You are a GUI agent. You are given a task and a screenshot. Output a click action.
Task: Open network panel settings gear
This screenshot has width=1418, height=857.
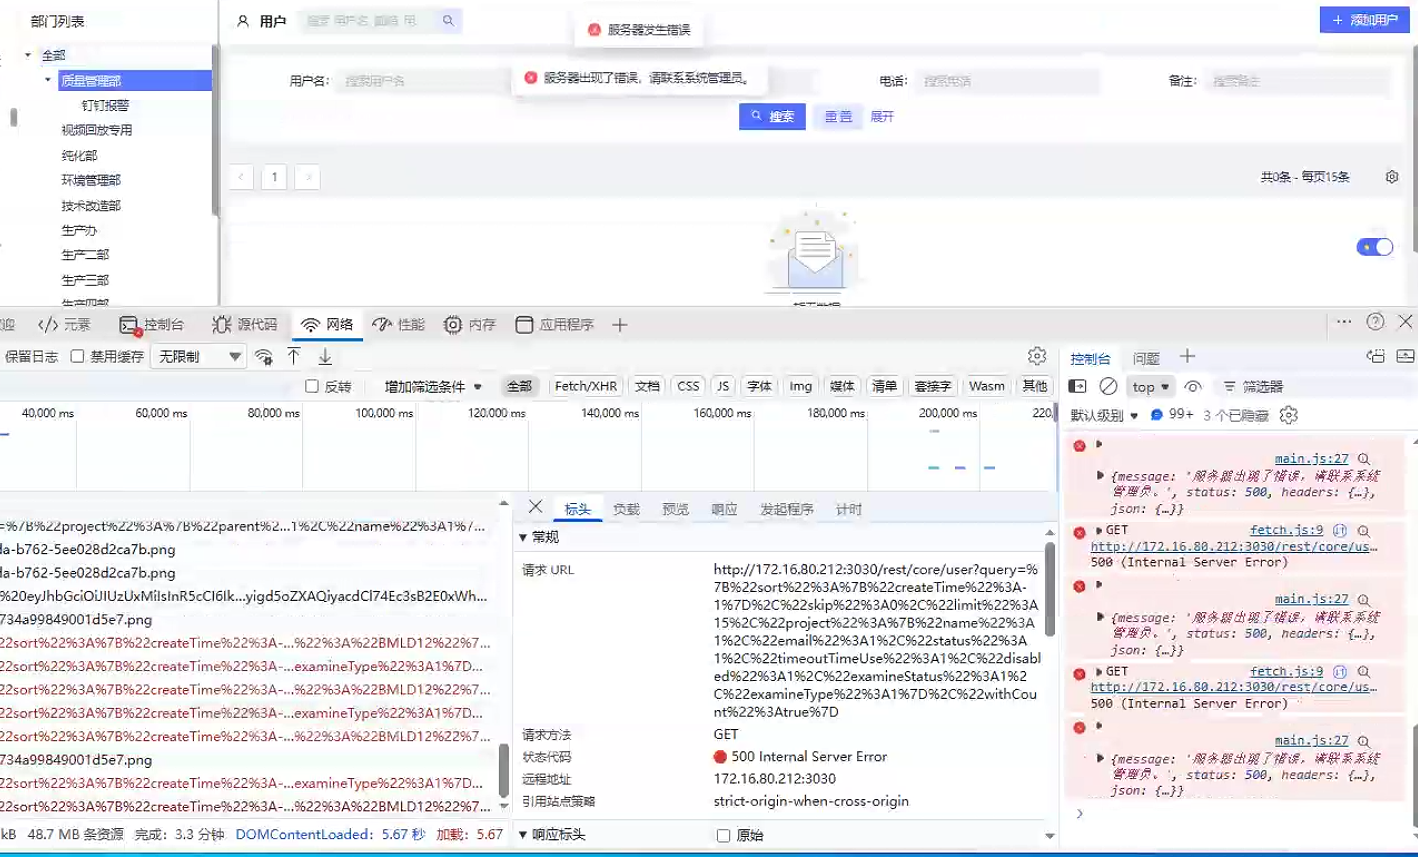click(x=1037, y=357)
